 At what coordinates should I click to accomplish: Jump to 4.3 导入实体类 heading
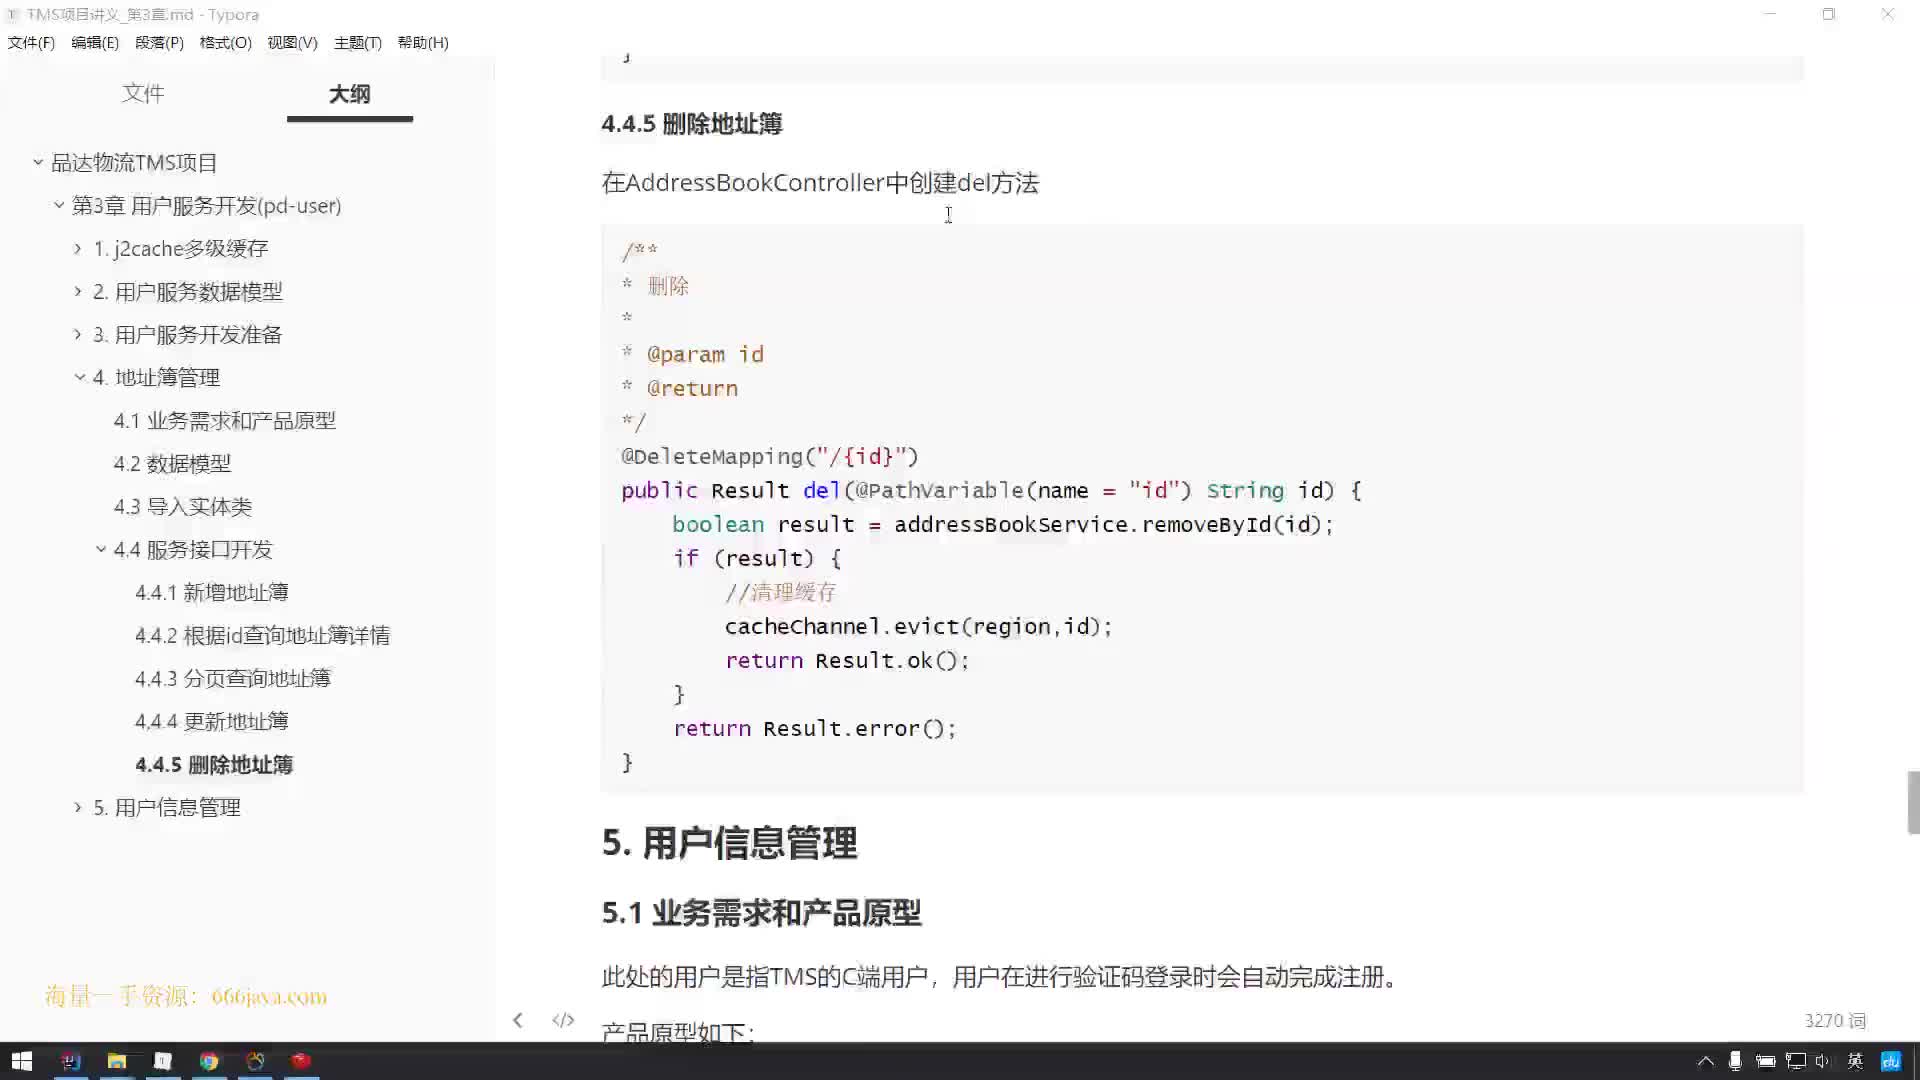pyautogui.click(x=183, y=507)
